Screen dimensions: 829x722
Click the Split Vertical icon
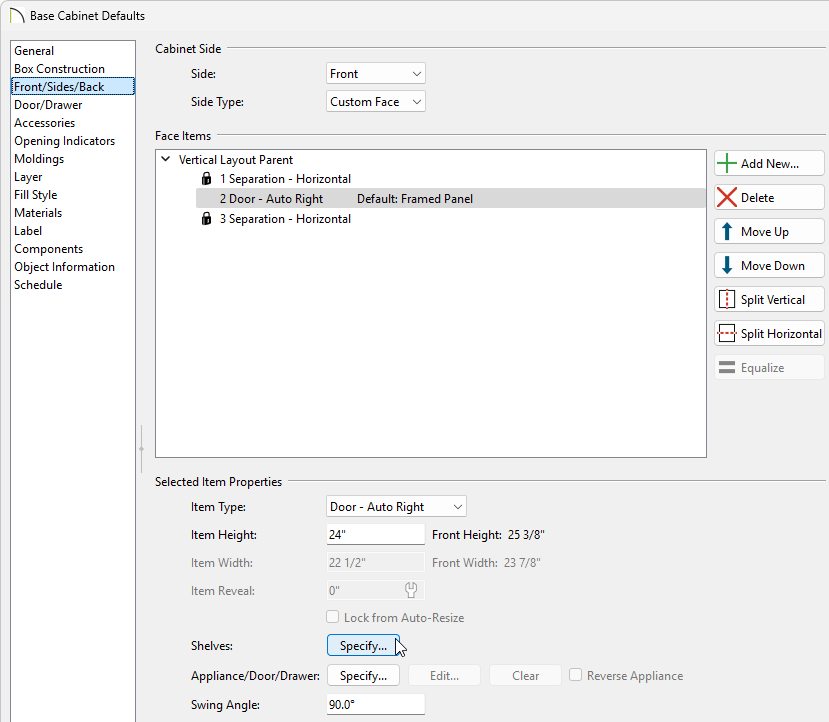[x=727, y=300]
